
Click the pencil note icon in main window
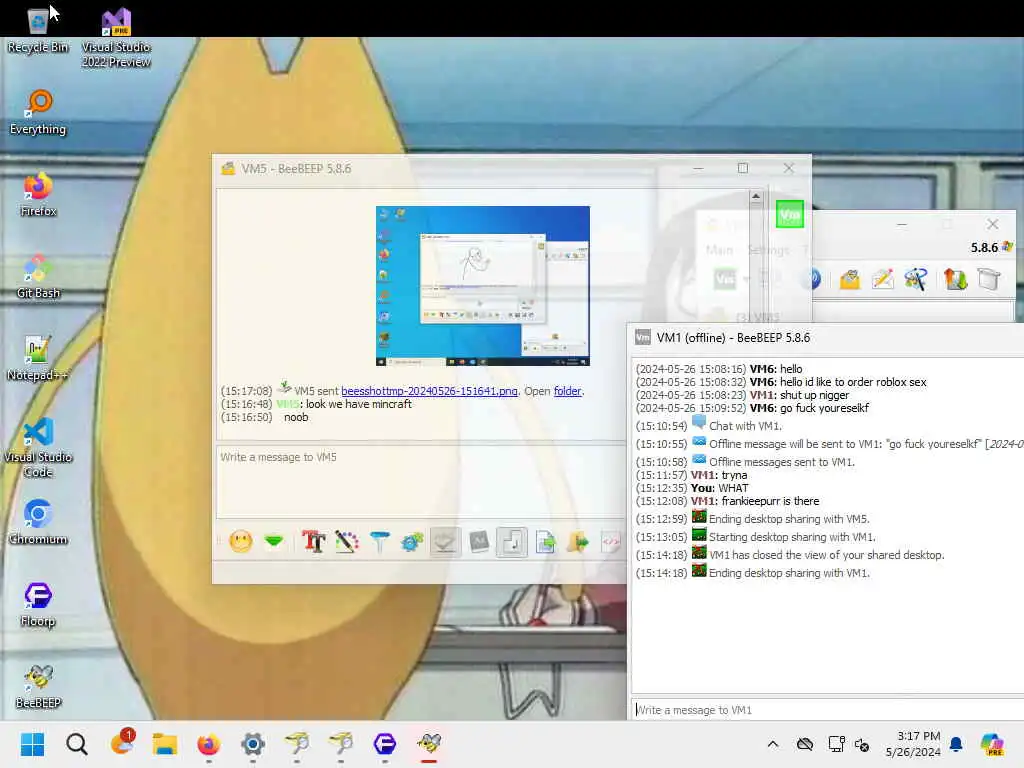click(x=882, y=280)
